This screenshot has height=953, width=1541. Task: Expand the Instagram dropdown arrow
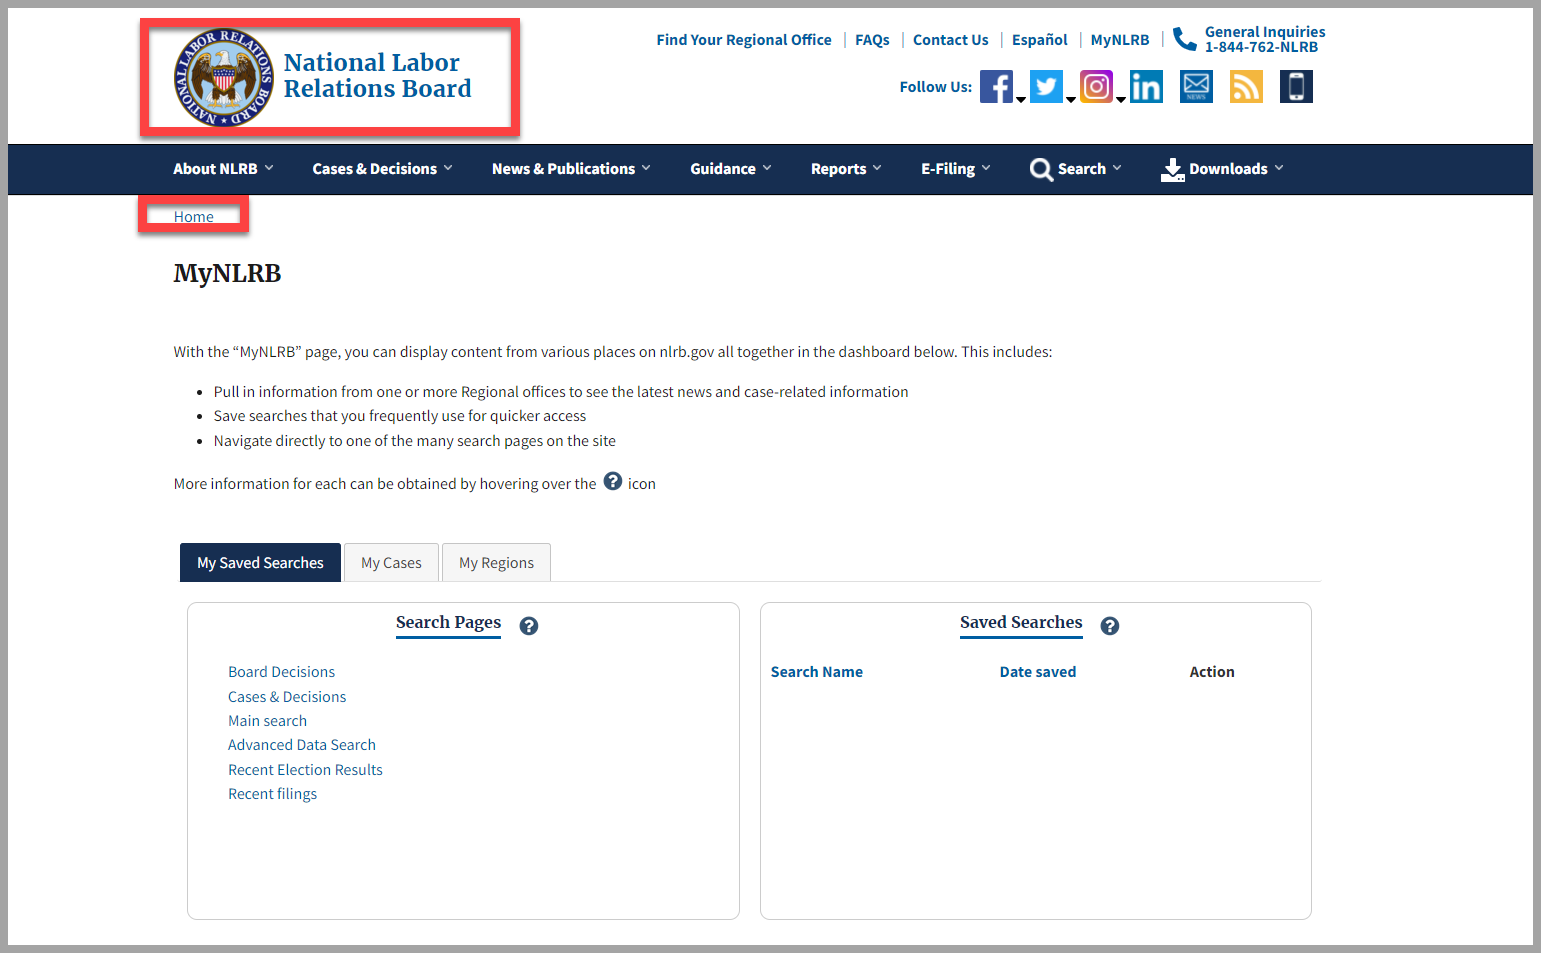tap(1121, 99)
